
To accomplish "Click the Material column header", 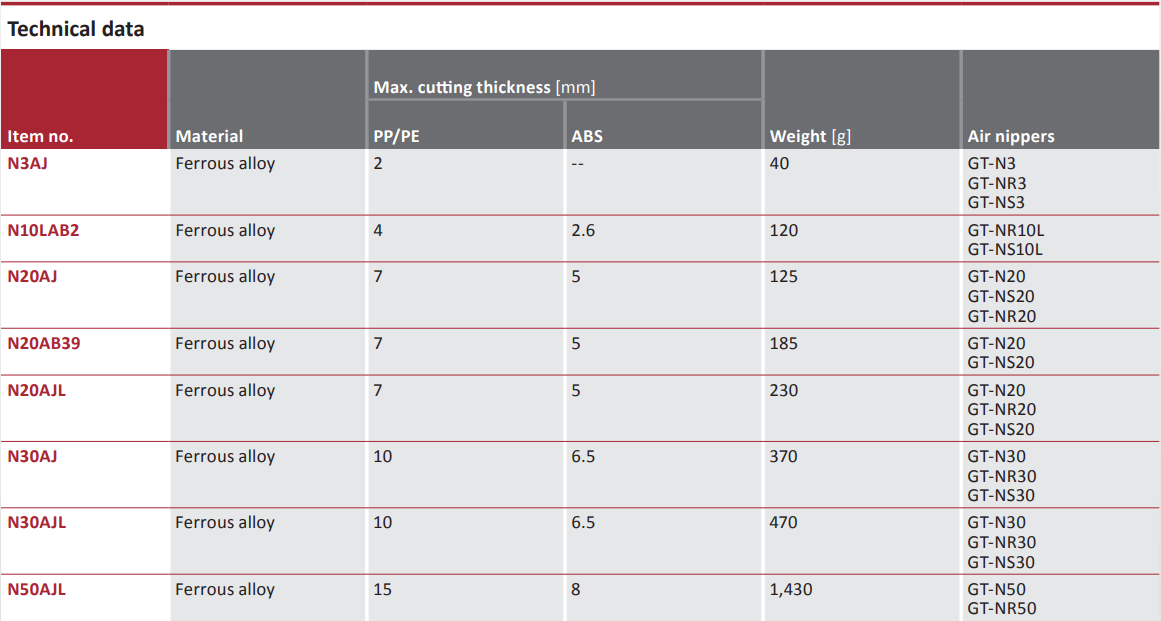I will click(209, 136).
